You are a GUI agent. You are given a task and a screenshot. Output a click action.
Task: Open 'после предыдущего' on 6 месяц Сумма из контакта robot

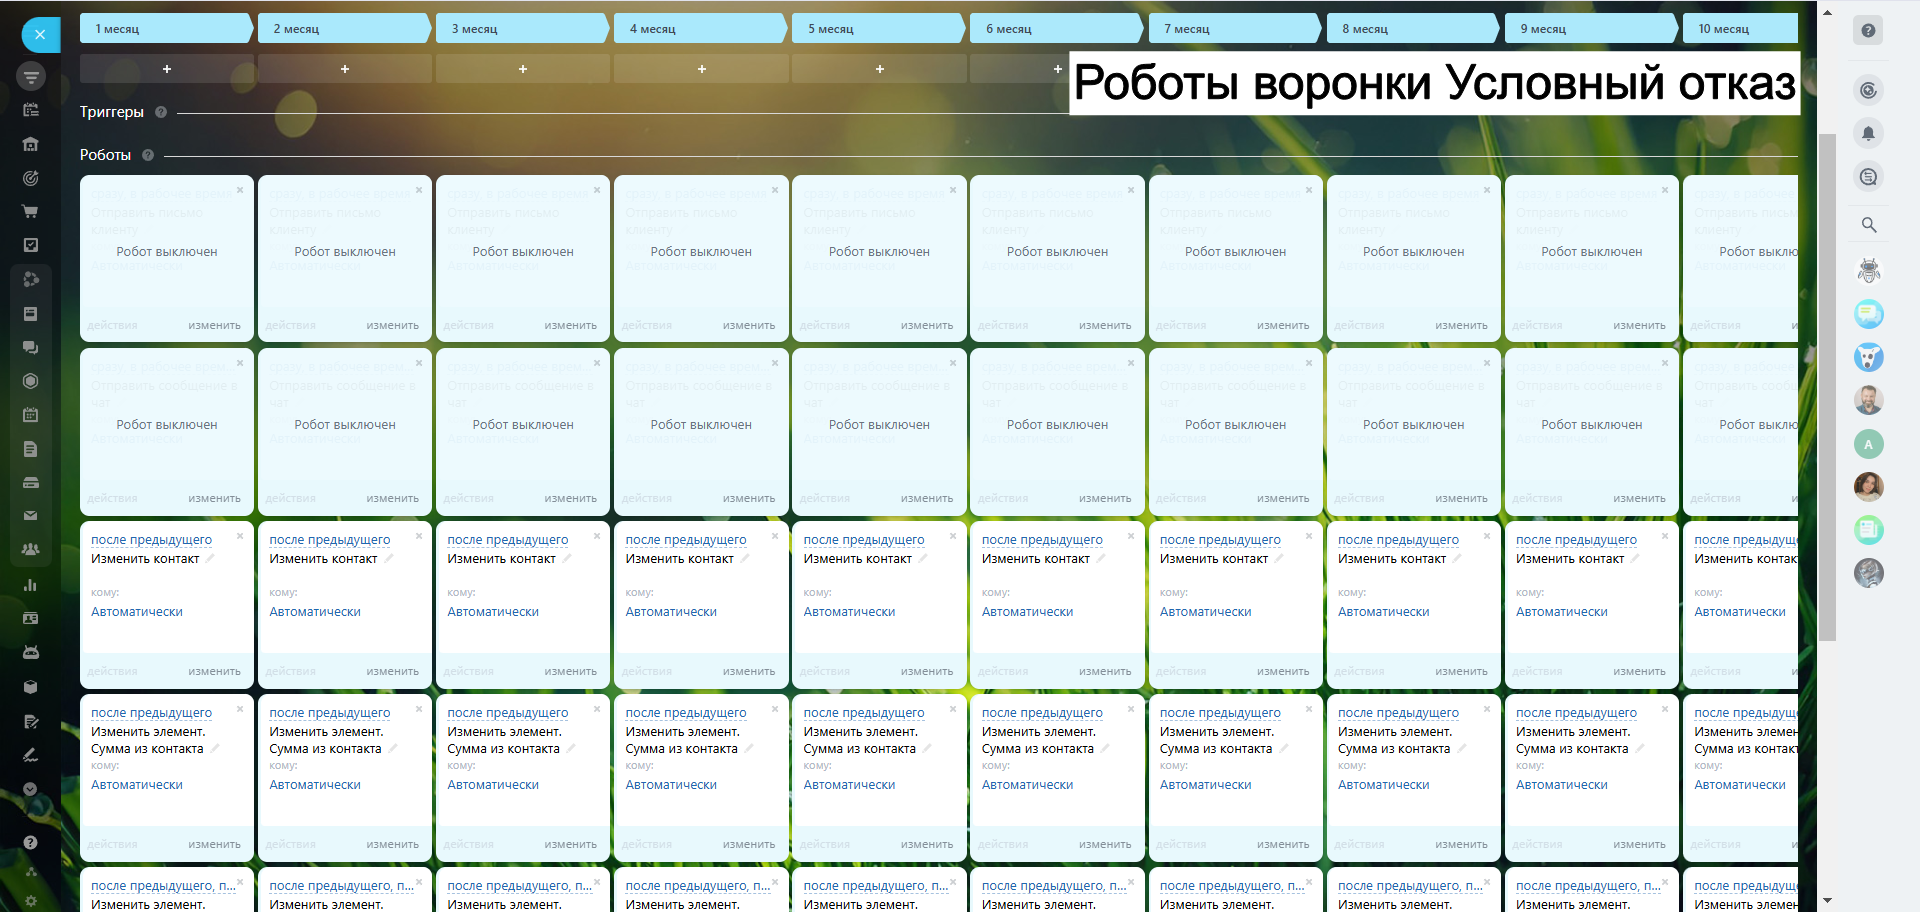[1041, 713]
